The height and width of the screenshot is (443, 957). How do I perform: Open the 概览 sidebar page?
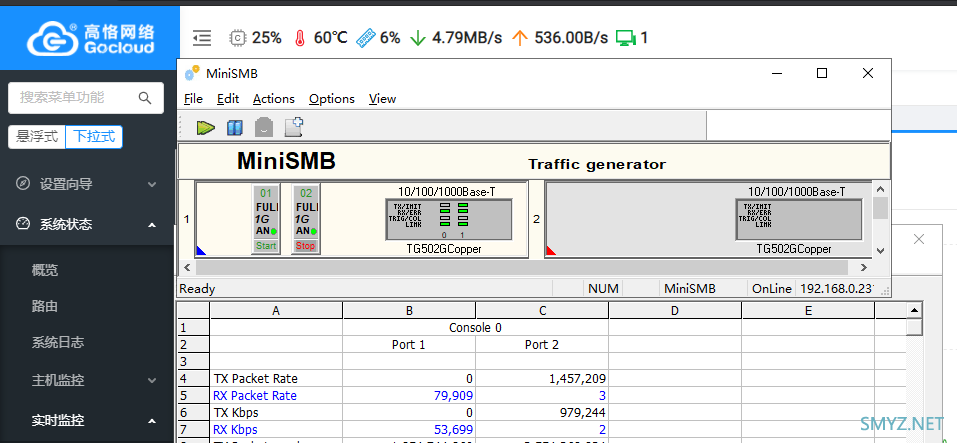click(x=45, y=270)
